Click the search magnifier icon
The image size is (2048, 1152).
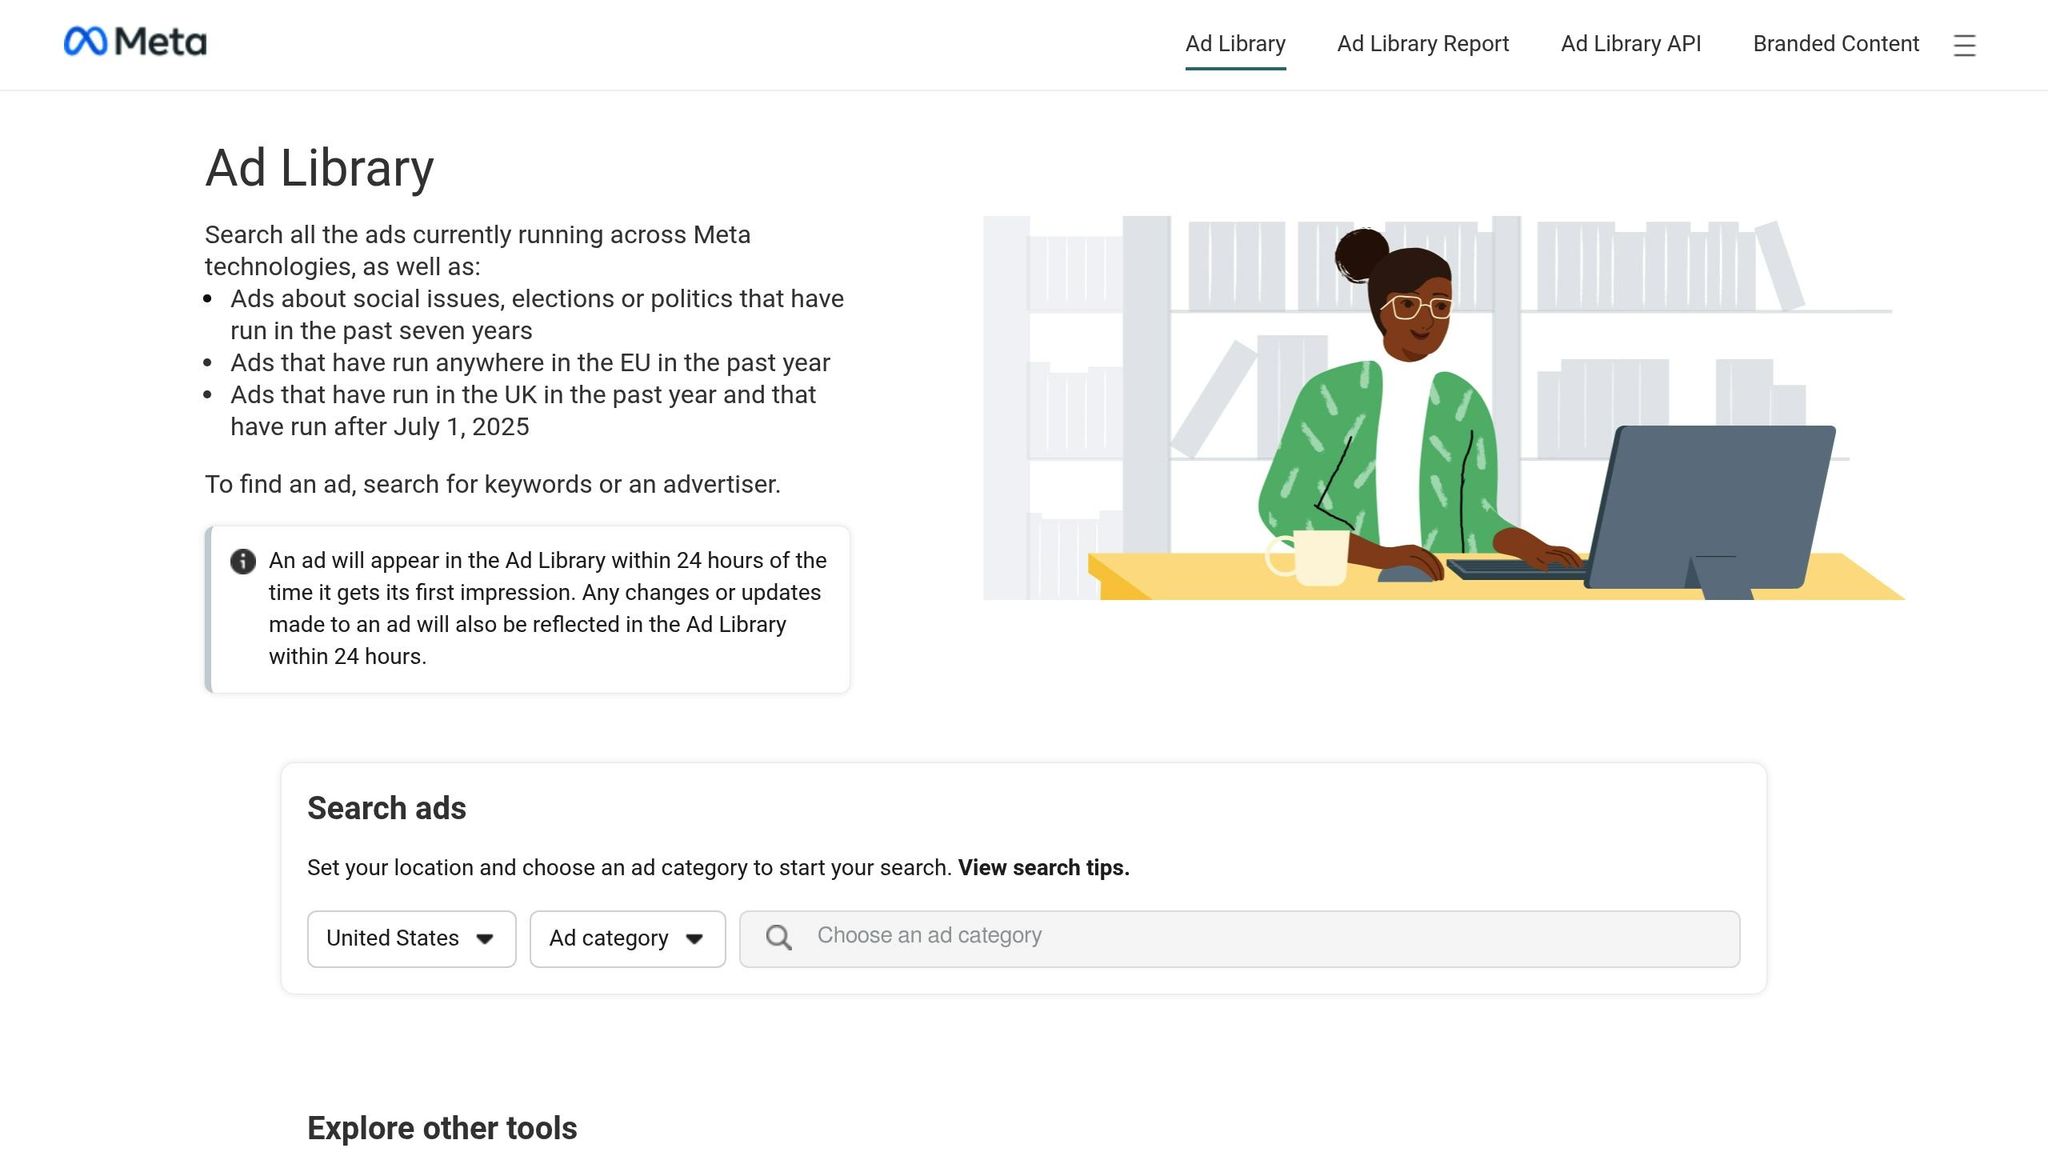778,938
